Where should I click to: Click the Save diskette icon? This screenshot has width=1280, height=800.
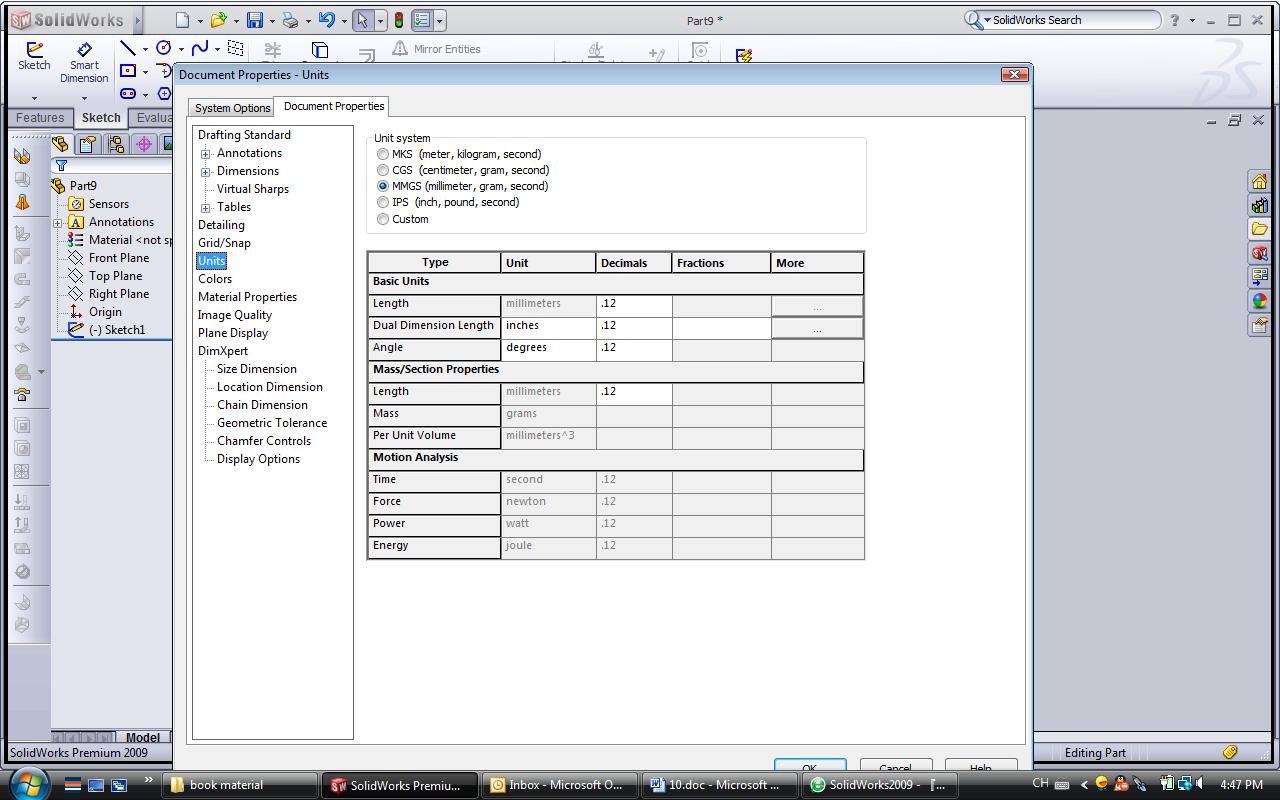coord(255,20)
